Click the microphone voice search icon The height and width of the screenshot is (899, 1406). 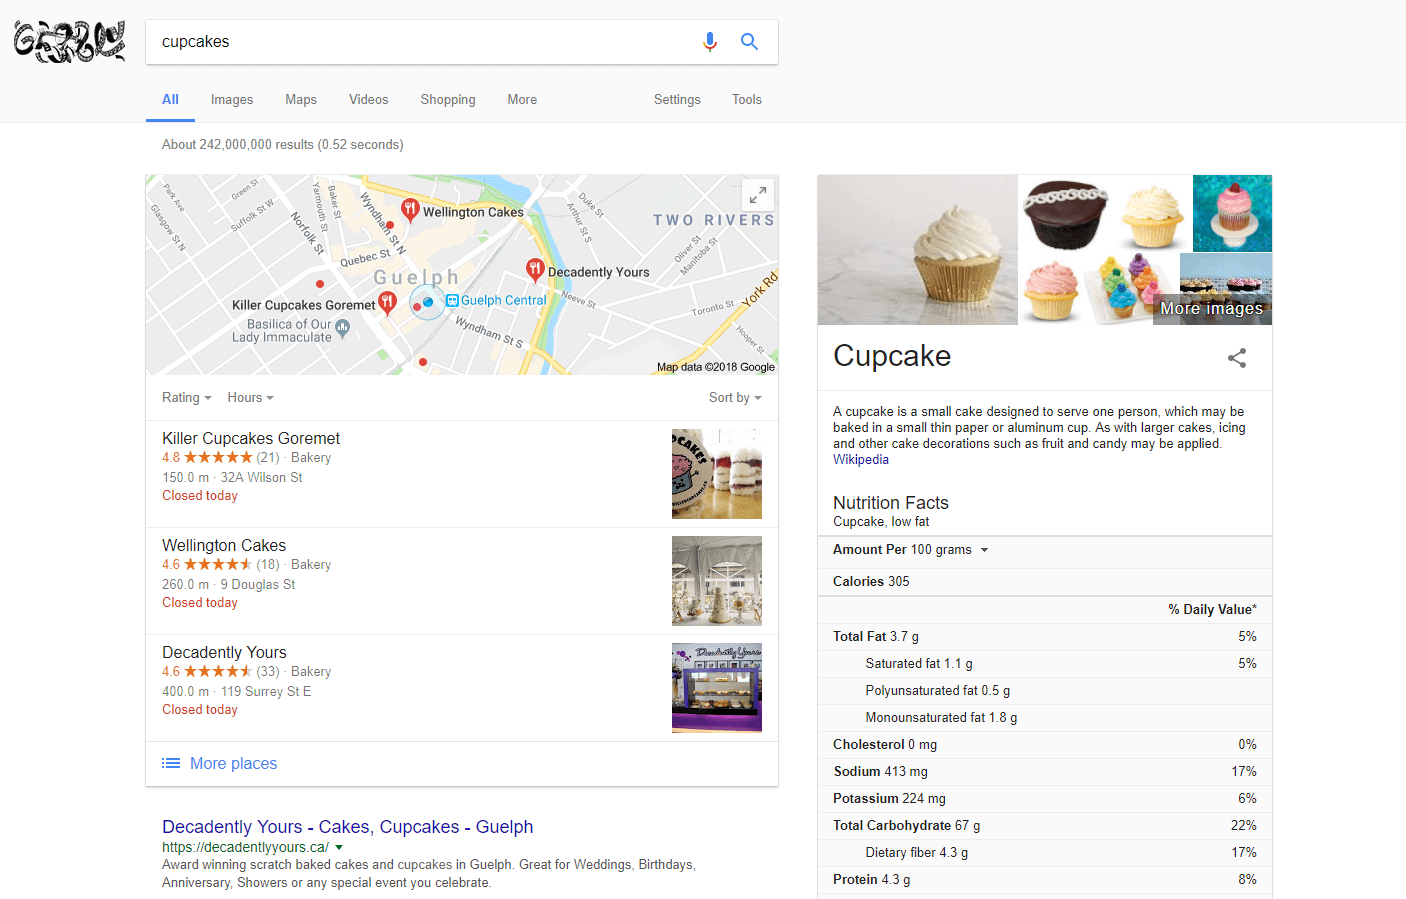[x=710, y=42]
